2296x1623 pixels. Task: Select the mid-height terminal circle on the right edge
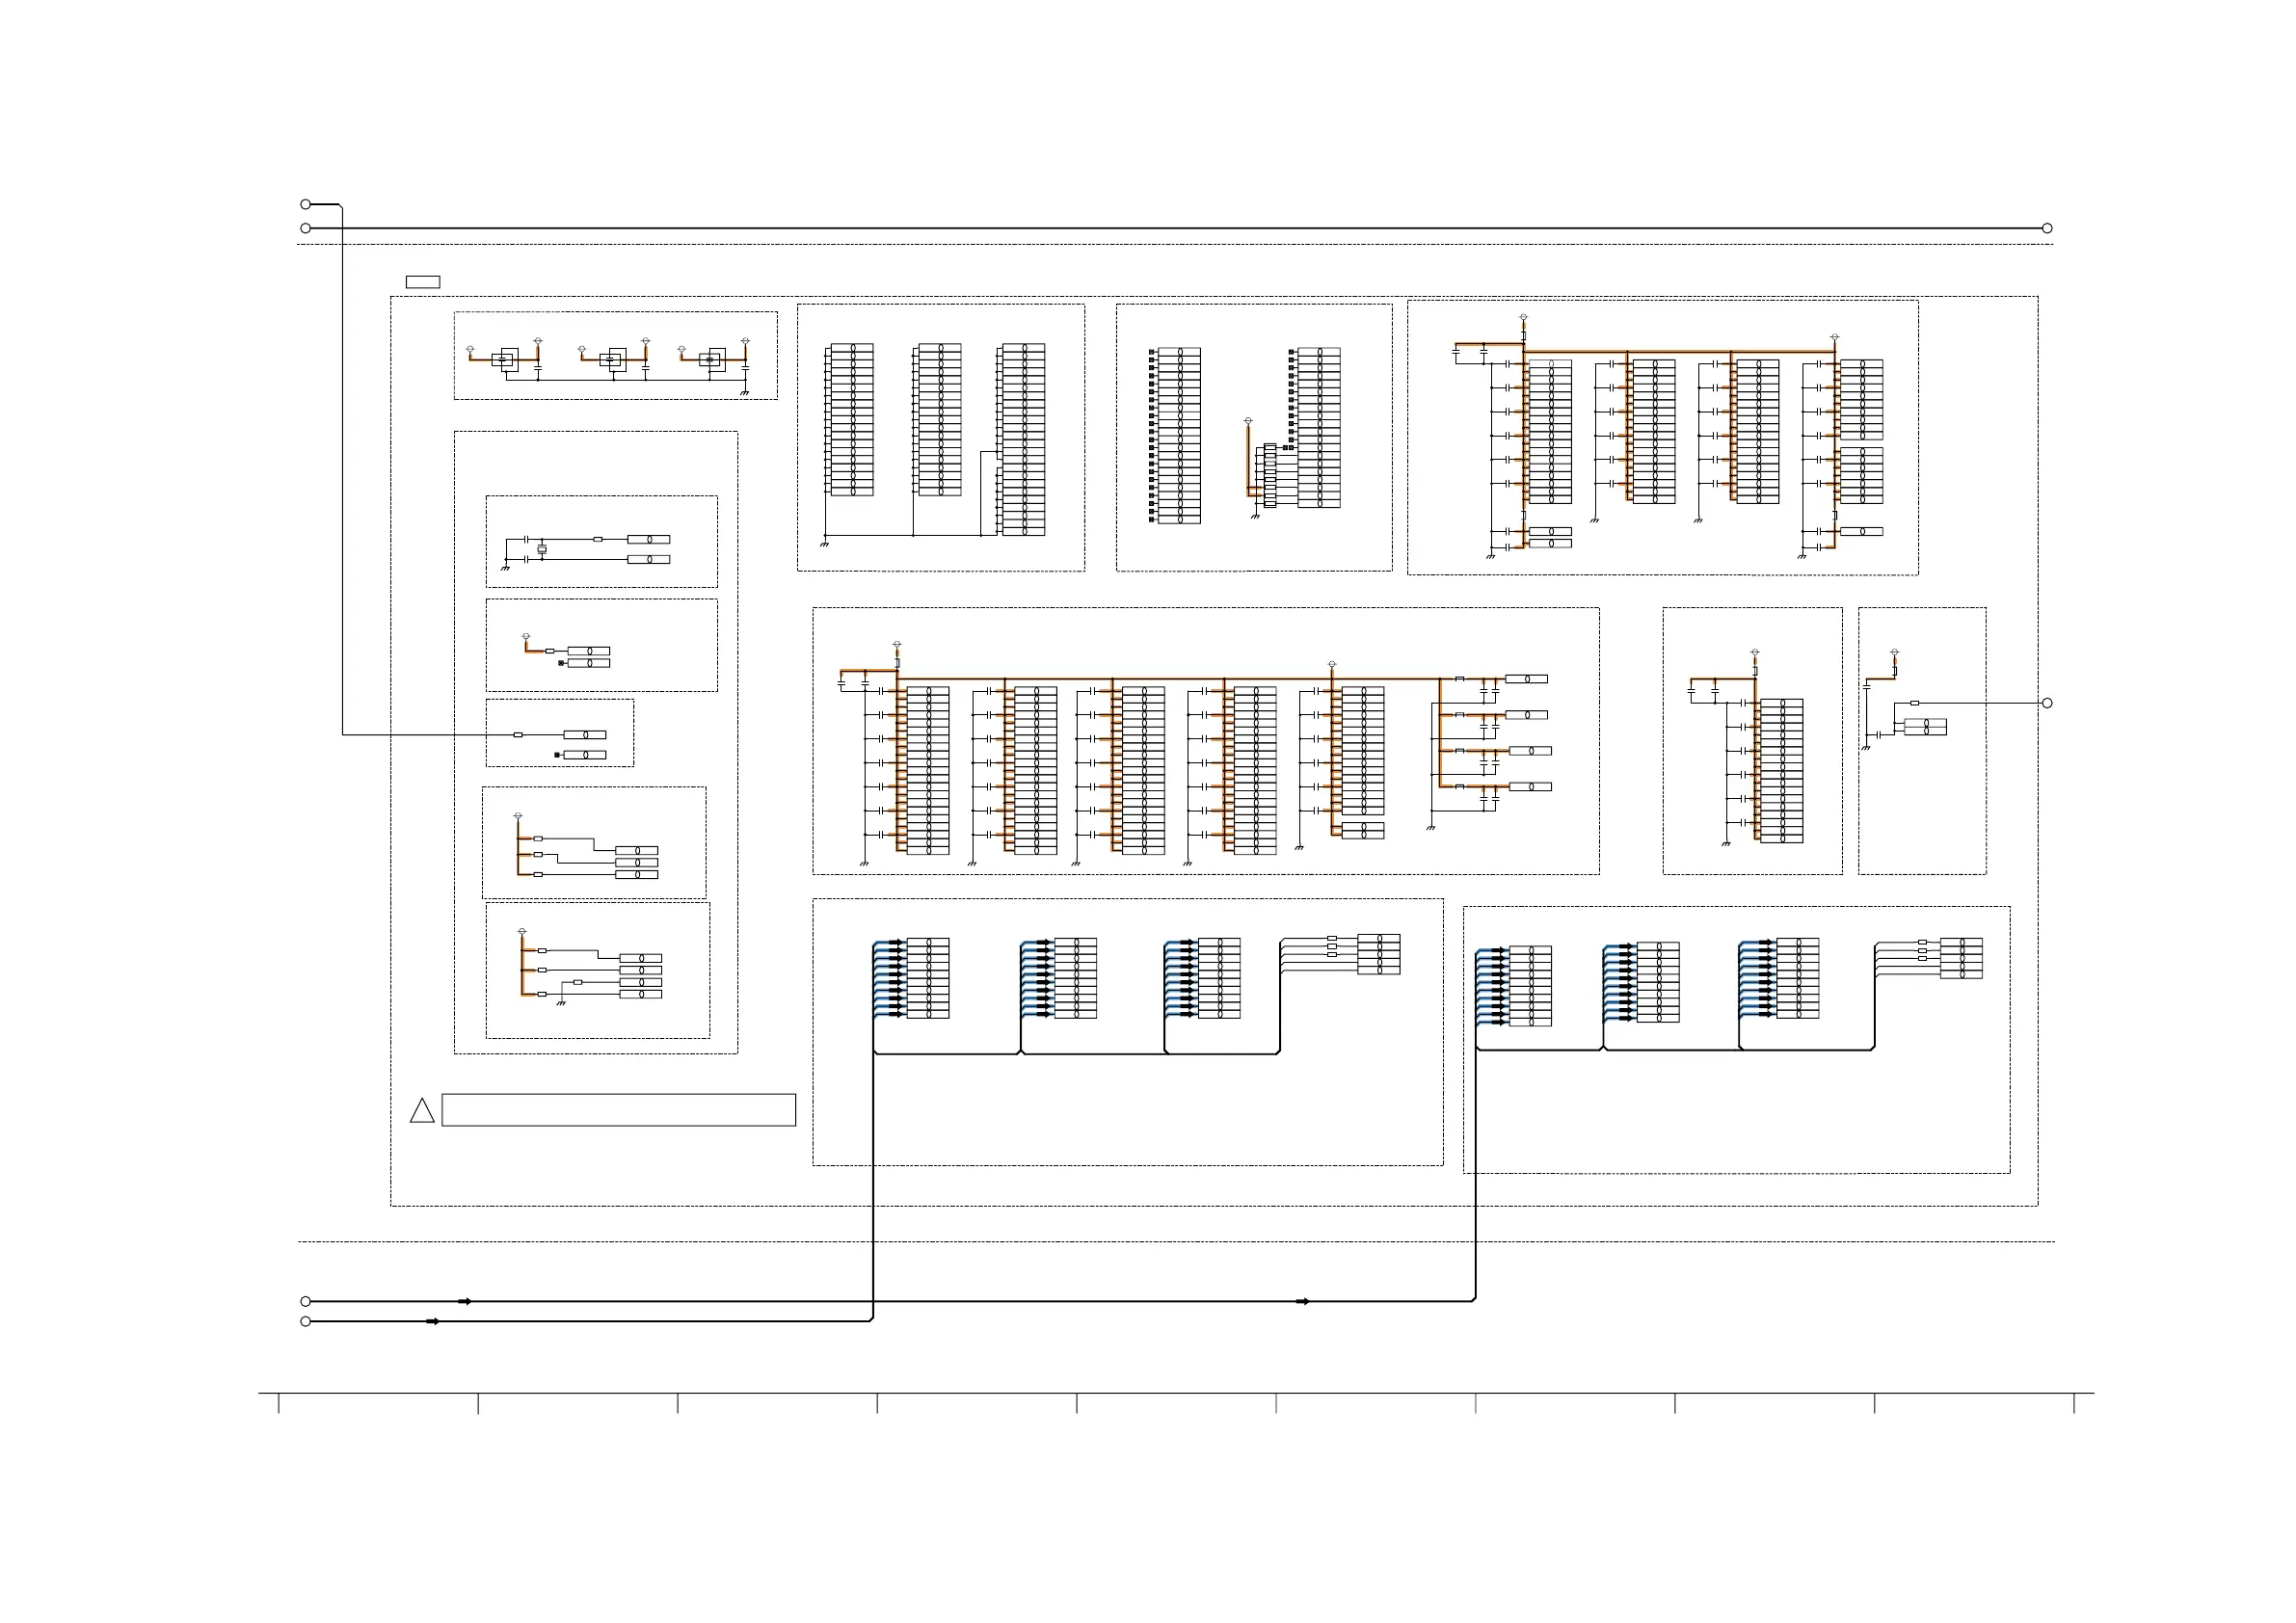2047,703
